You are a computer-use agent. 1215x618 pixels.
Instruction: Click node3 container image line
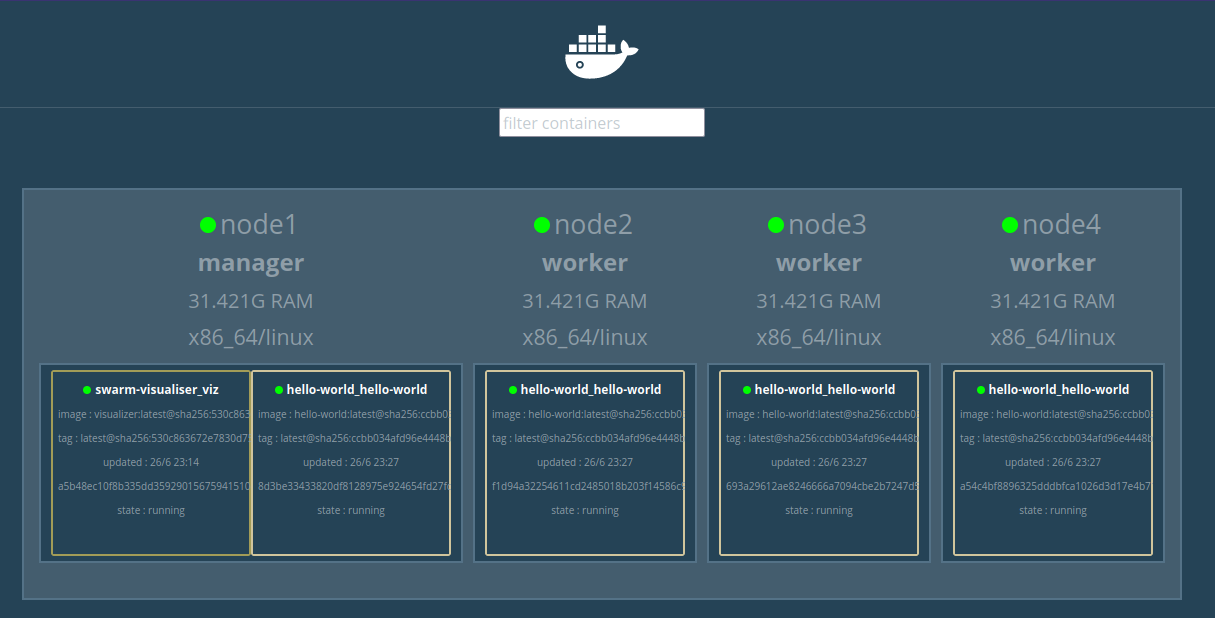(822, 414)
